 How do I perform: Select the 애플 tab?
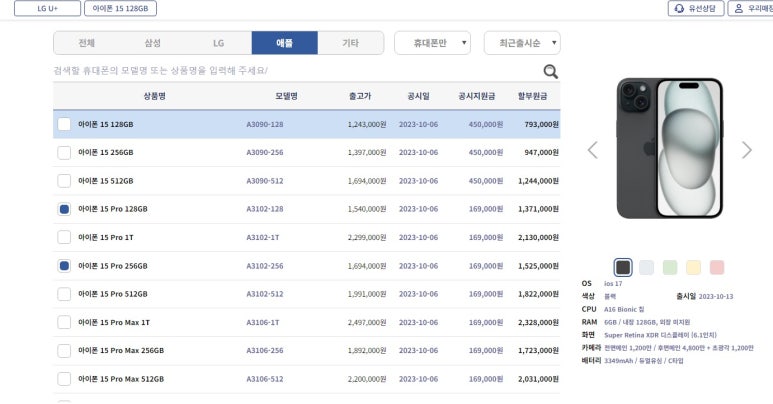coord(284,43)
